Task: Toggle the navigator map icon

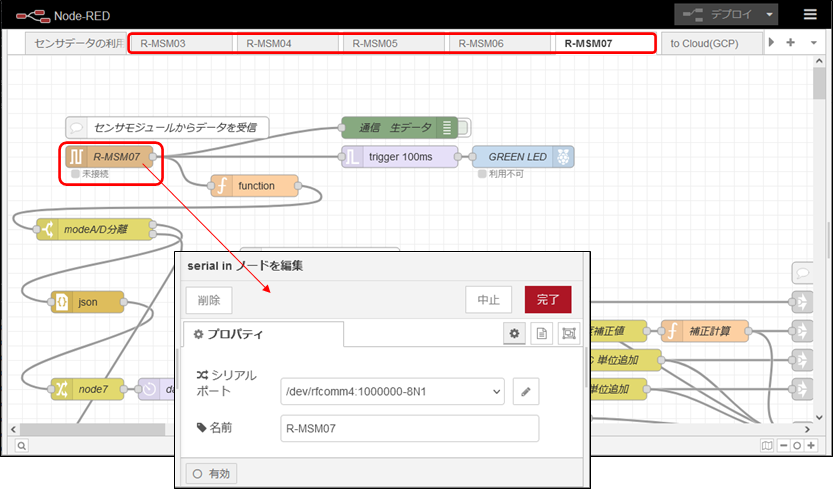Action: (766, 445)
